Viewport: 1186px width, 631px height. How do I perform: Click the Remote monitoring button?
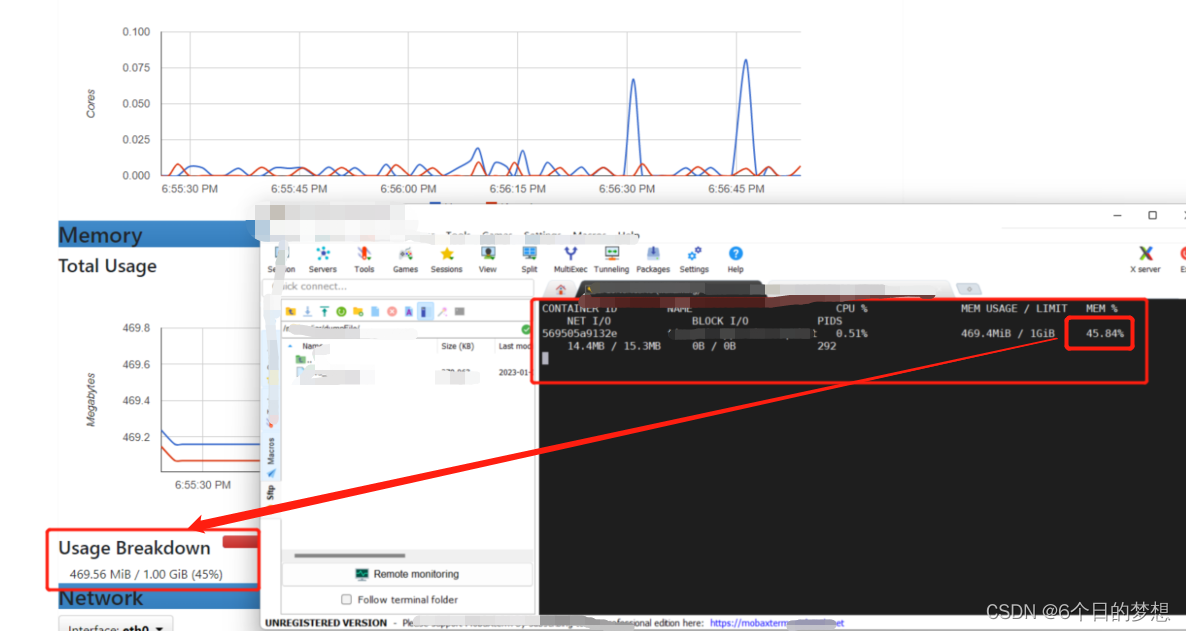pyautogui.click(x=407, y=574)
